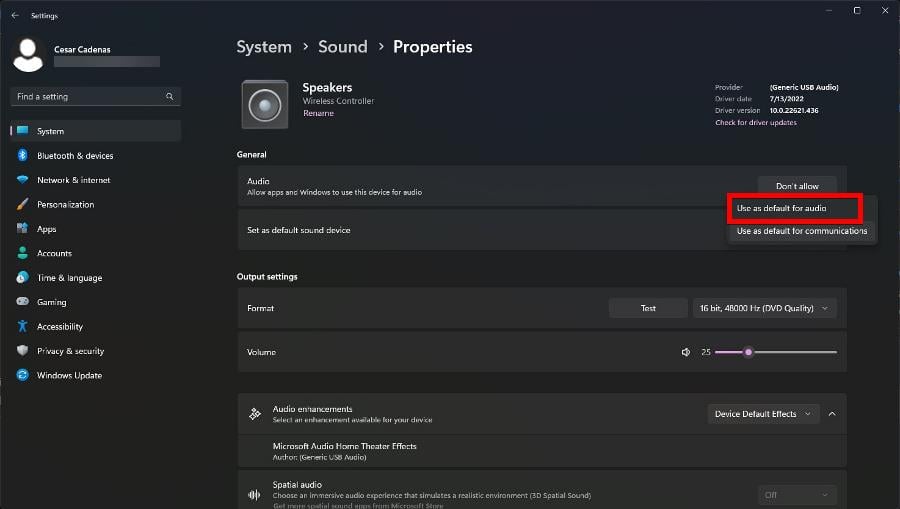Click the search magnifier icon
This screenshot has height=509, width=900.
(169, 96)
